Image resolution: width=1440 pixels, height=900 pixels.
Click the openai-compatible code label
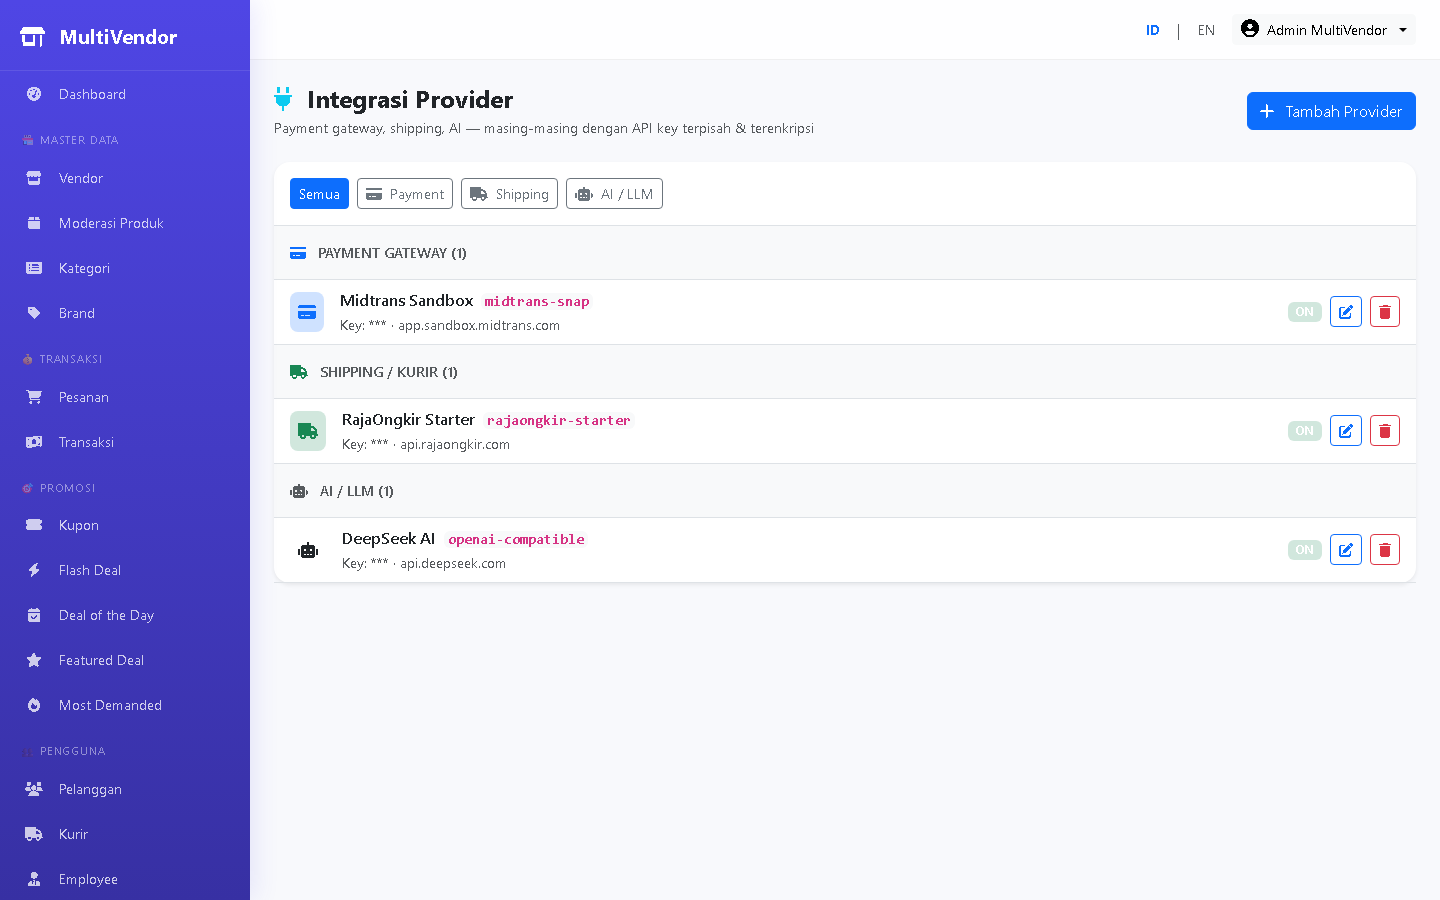(x=516, y=539)
